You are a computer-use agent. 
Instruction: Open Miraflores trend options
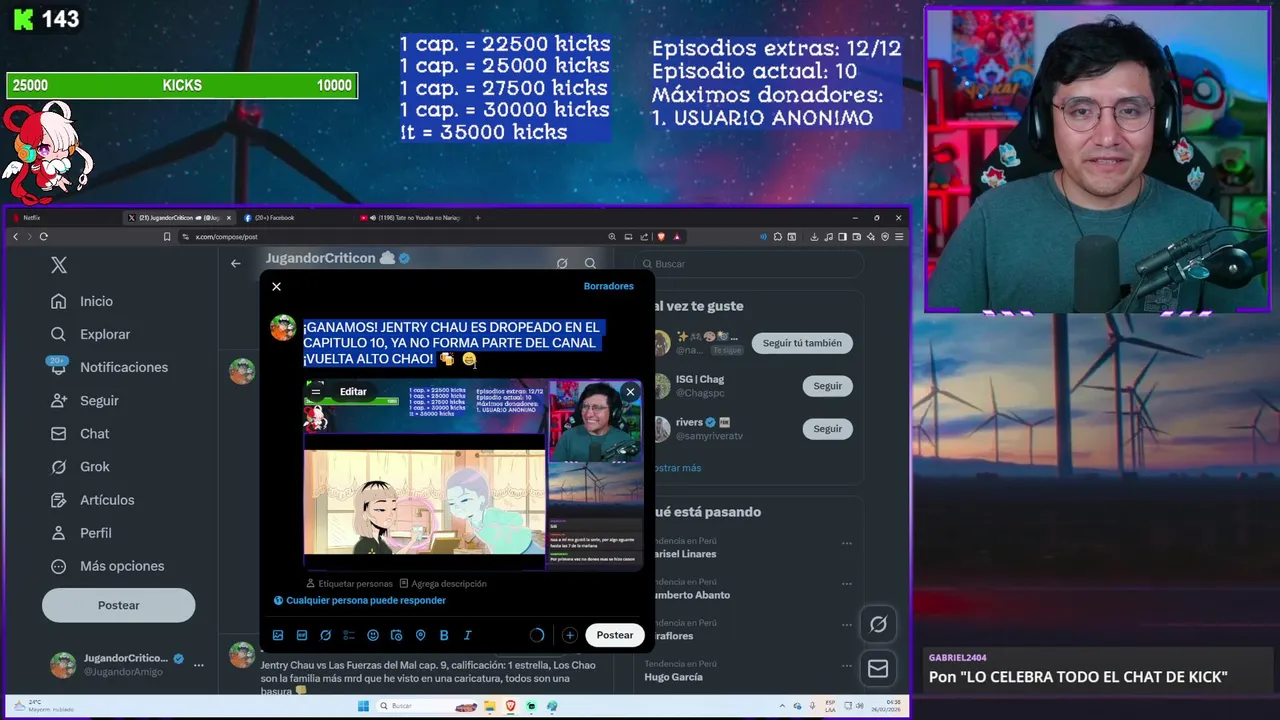[847, 625]
